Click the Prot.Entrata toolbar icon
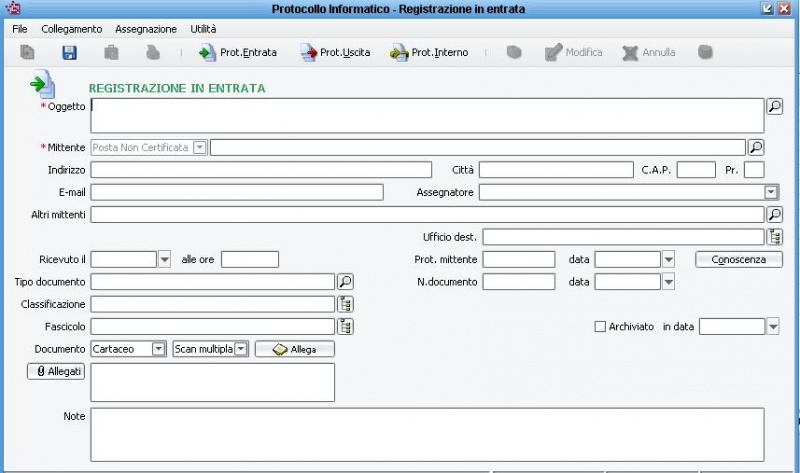 [x=207, y=53]
